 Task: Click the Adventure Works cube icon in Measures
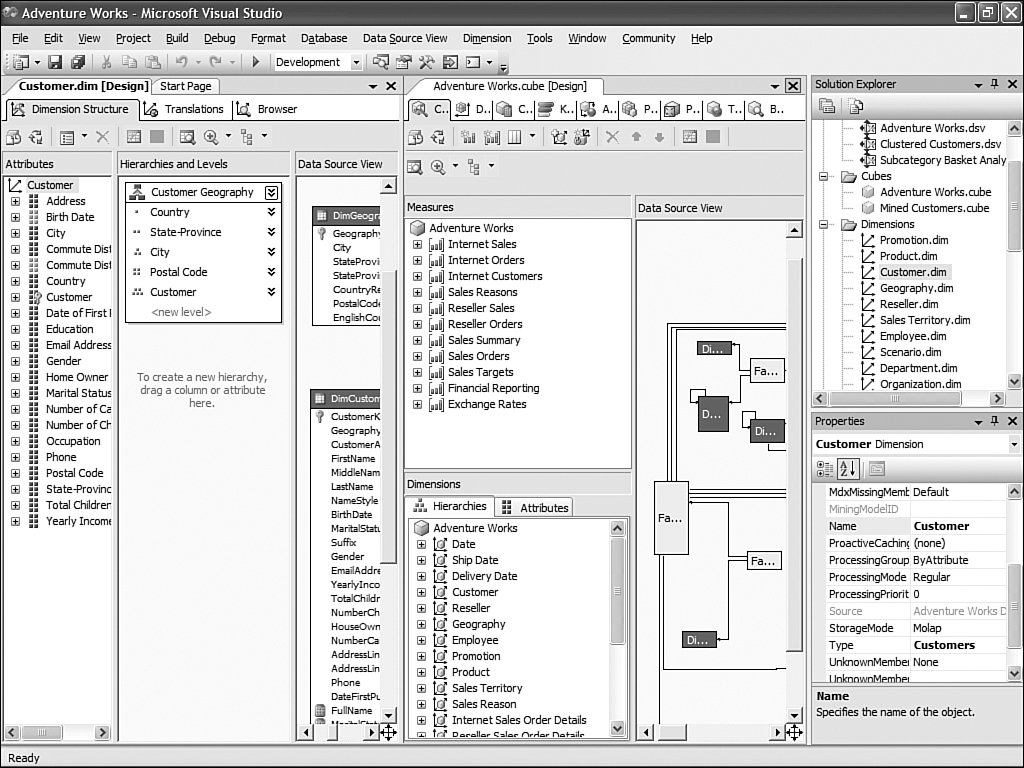pos(417,228)
